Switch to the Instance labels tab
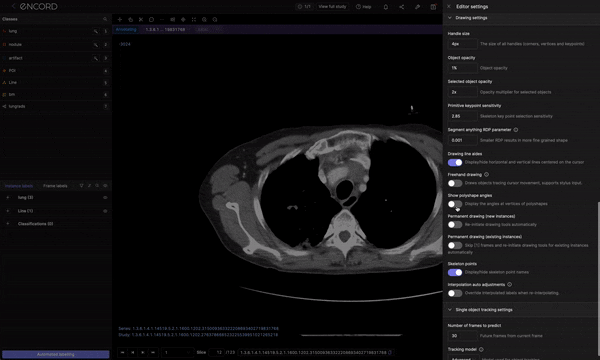The width and height of the screenshot is (600, 360). pos(19,186)
